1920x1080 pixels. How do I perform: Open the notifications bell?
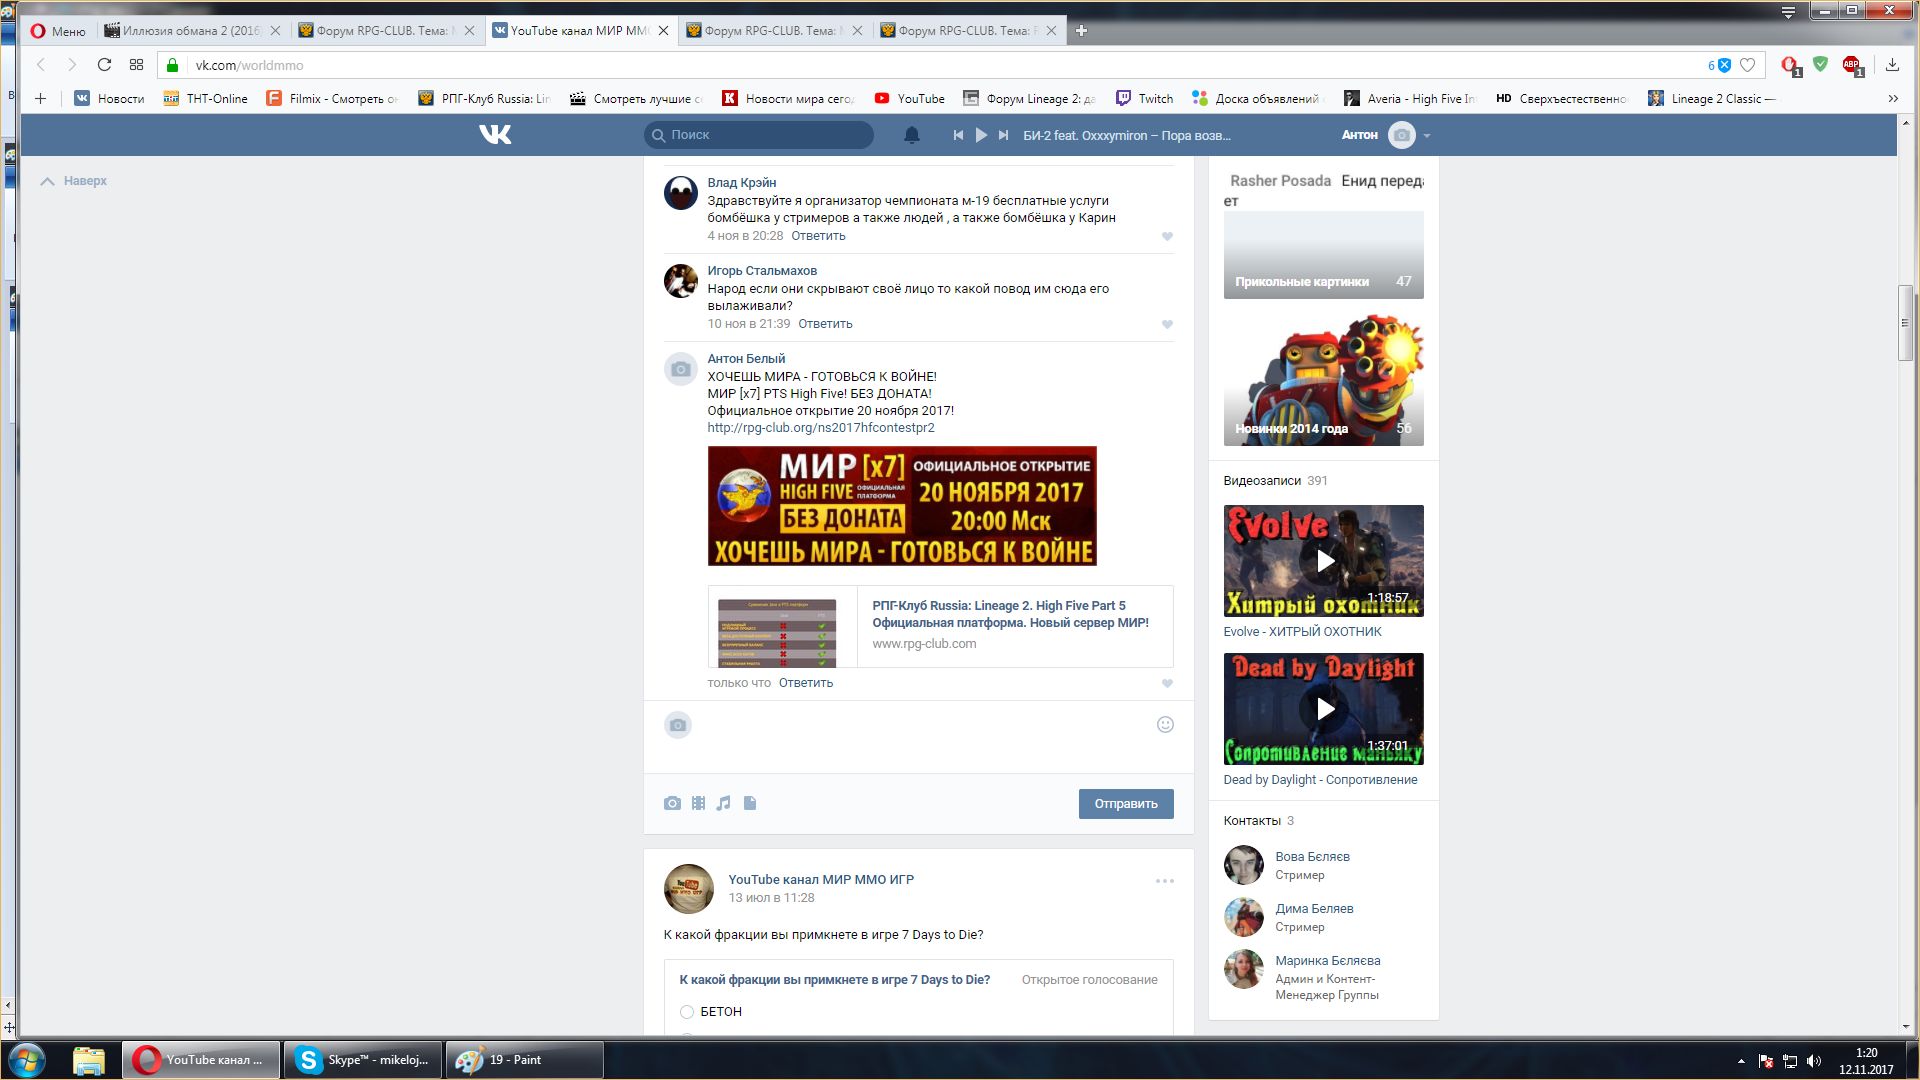[912, 135]
